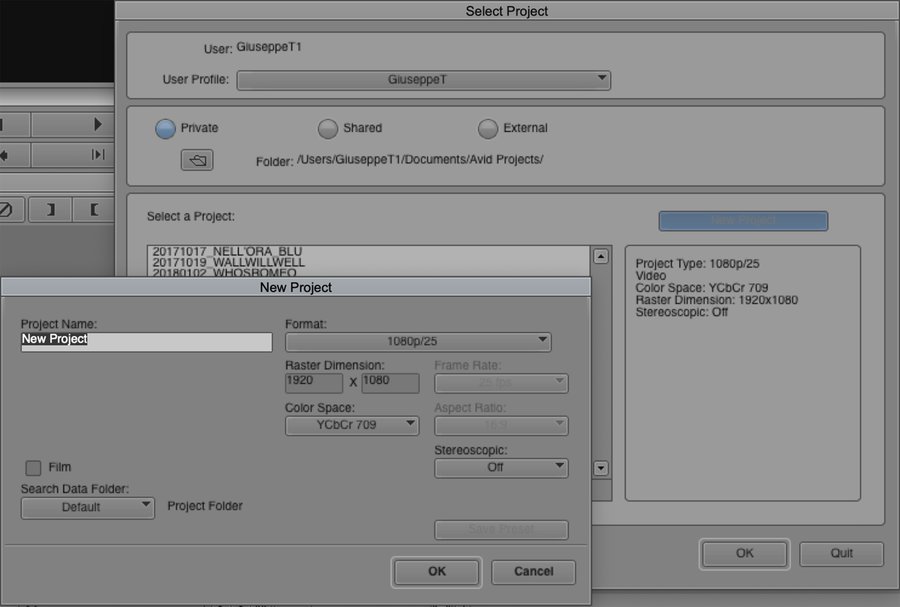Open the Stereoscopic Off dropdown
The width and height of the screenshot is (900, 607).
(x=501, y=468)
